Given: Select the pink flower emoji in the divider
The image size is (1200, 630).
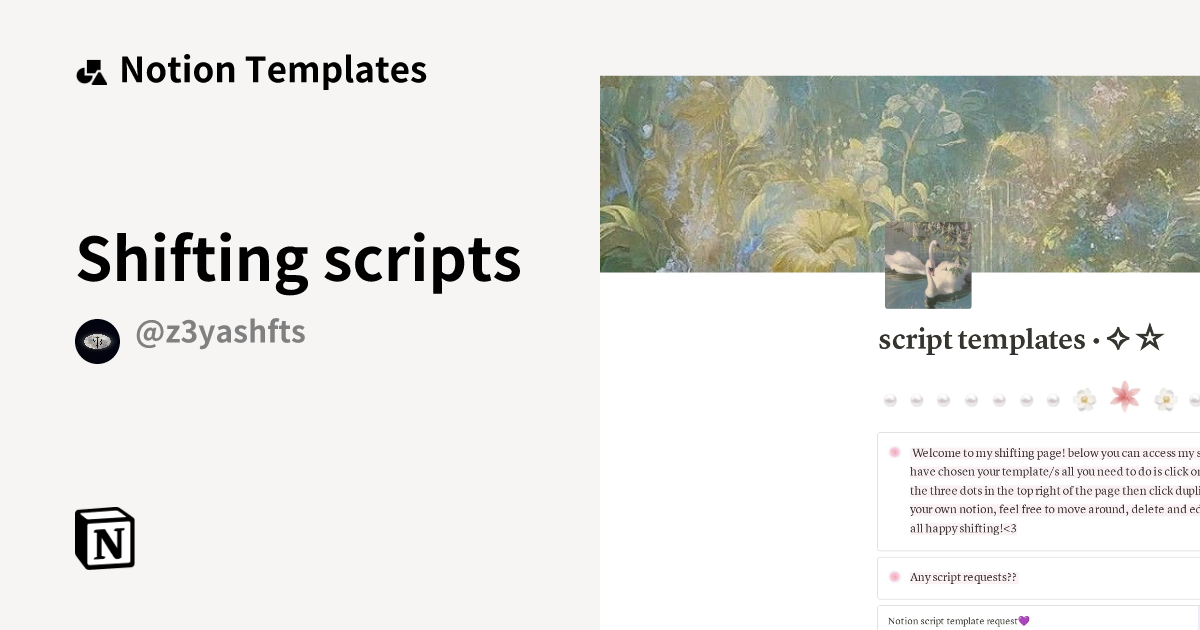Looking at the screenshot, I should [x=1124, y=397].
